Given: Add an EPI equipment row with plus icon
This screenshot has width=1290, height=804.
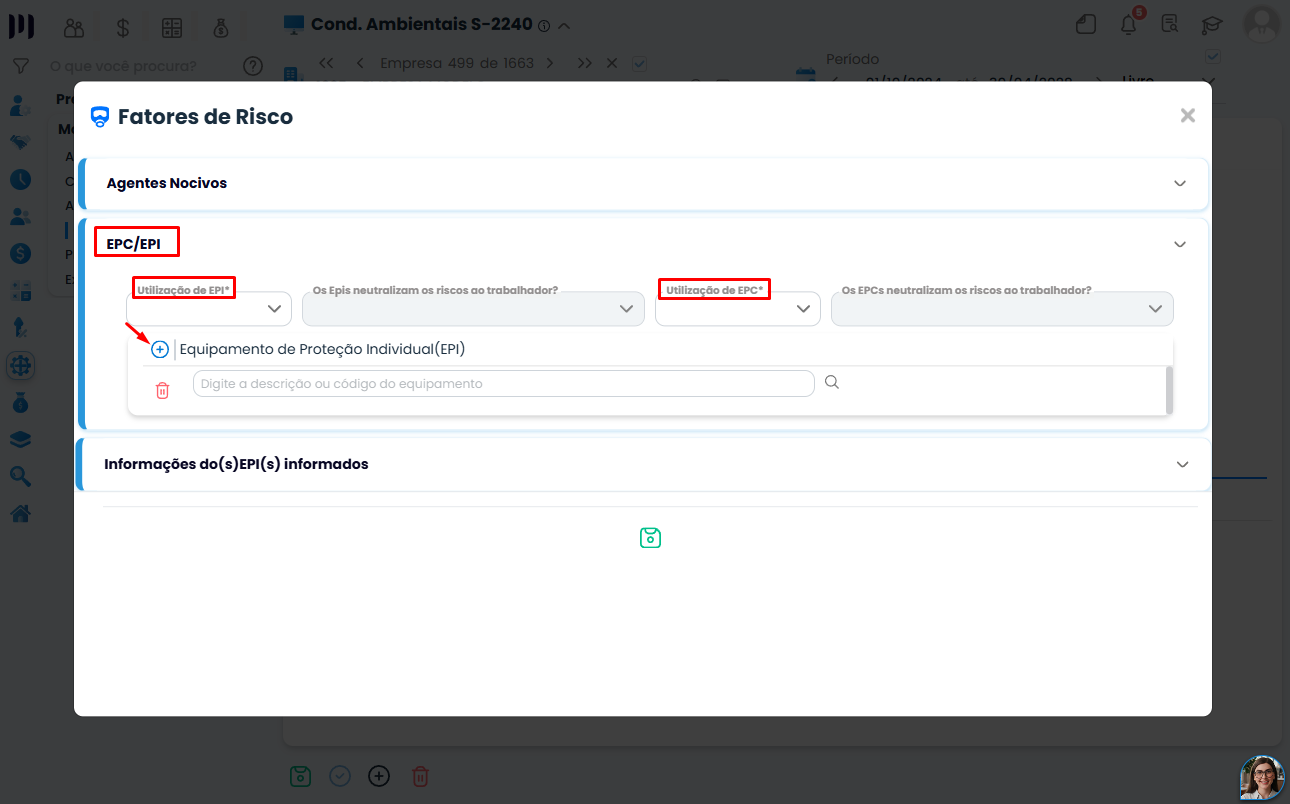Looking at the screenshot, I should tap(160, 349).
